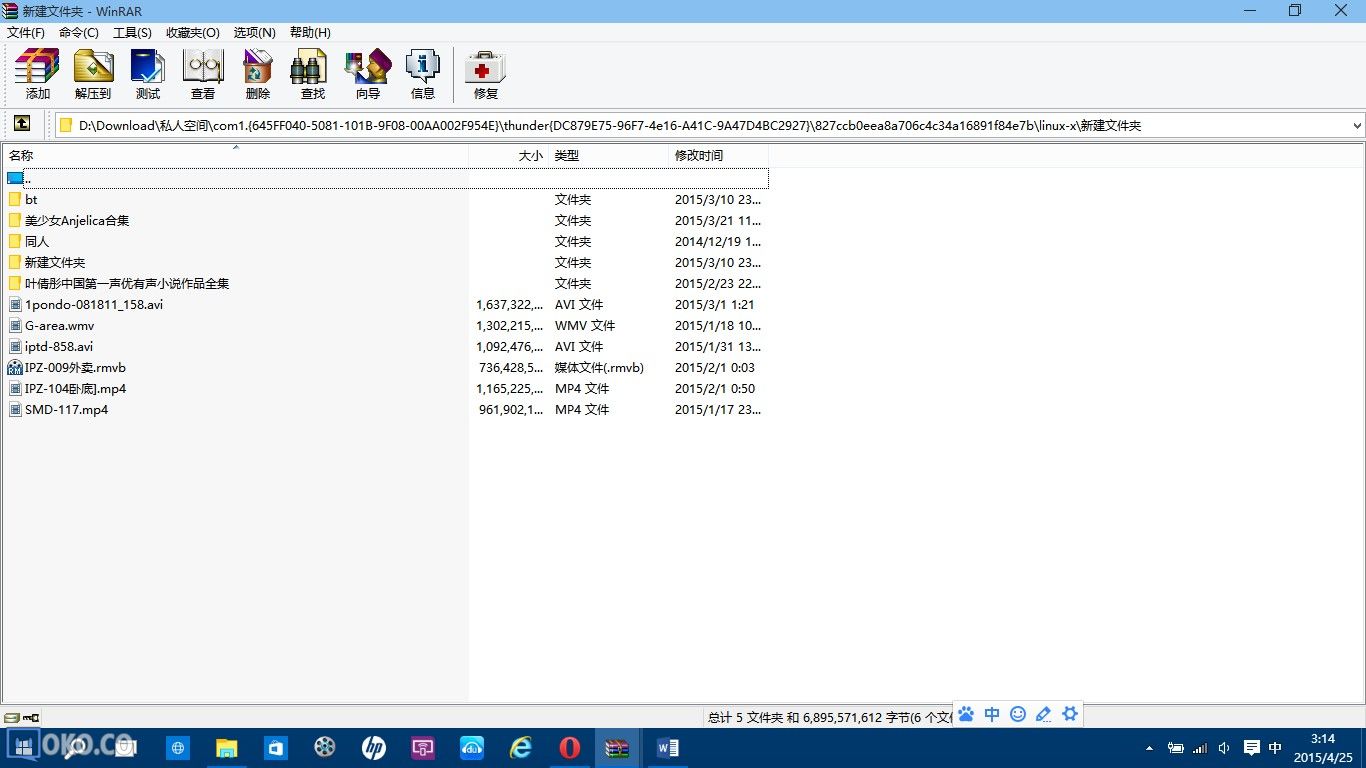Open the Tools (工具) menu
This screenshot has height=768, width=1366.
pos(132,33)
